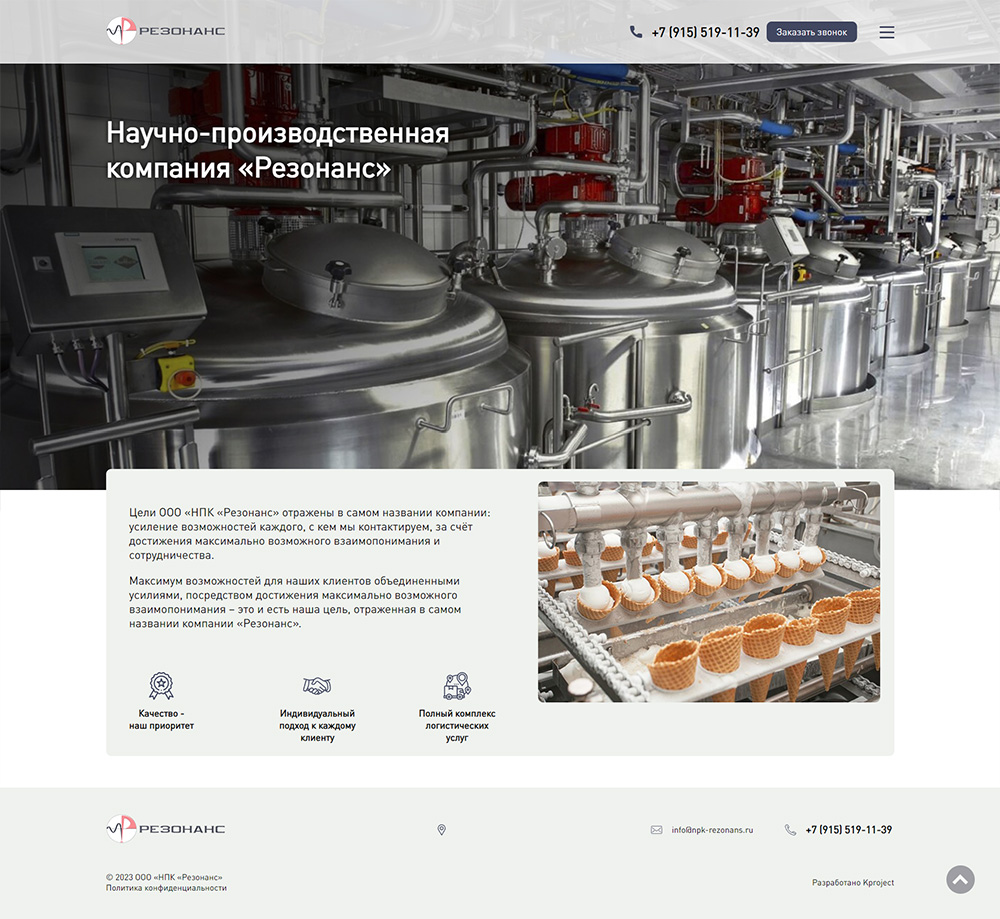
Task: Click the envelope email icon in footer
Action: 656,830
